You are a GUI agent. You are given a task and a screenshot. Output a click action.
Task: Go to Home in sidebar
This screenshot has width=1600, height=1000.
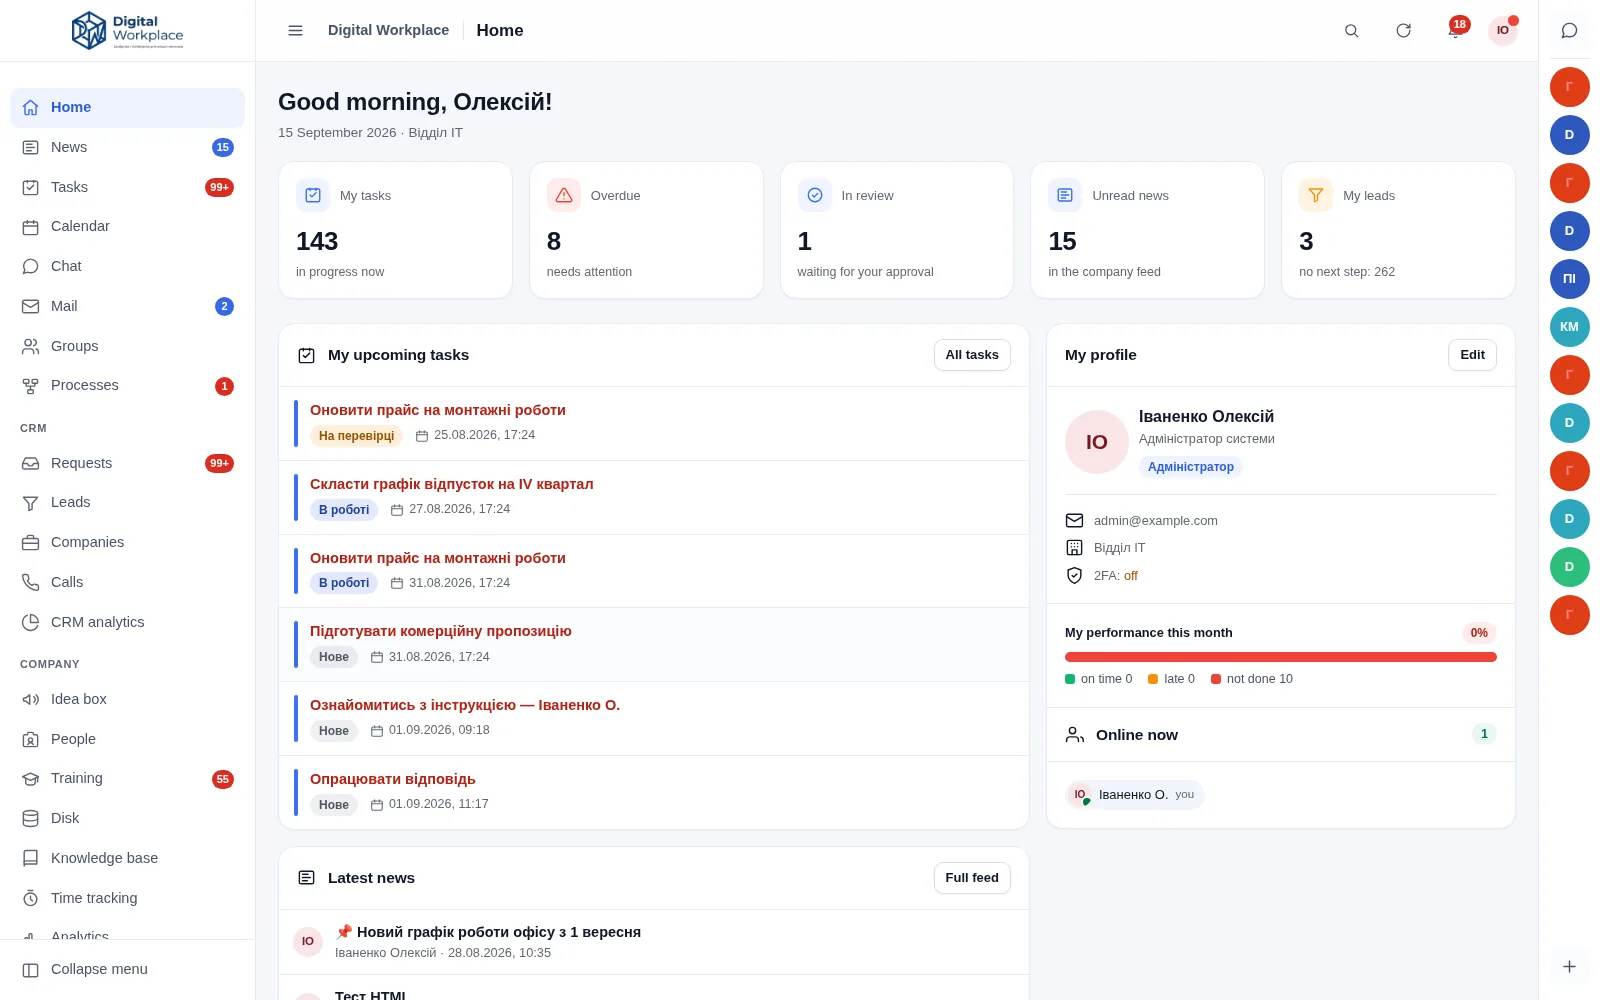pyautogui.click(x=127, y=107)
